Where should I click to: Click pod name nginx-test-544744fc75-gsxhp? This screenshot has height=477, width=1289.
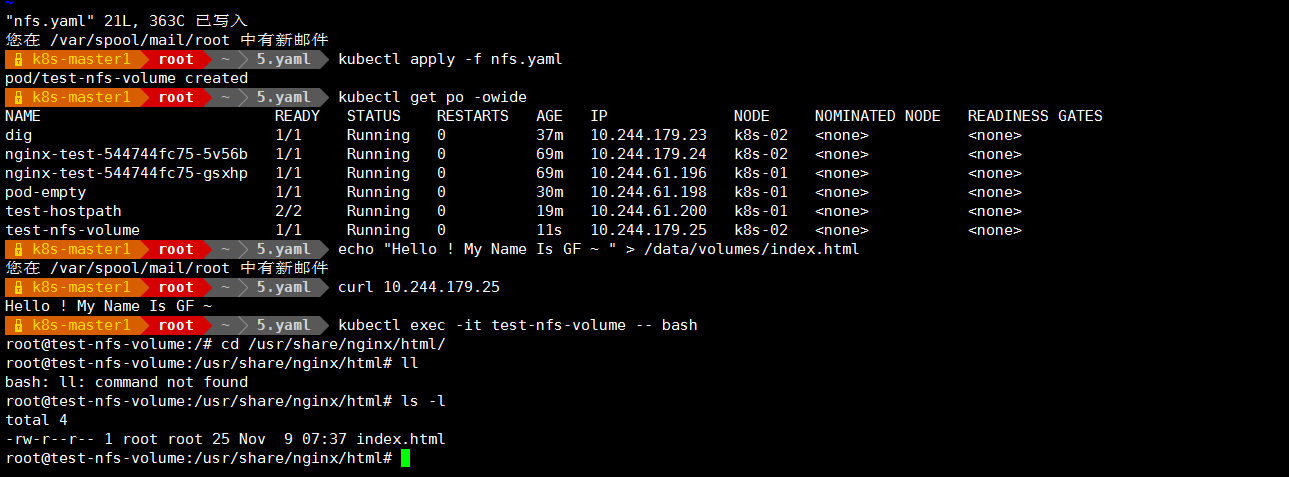tap(126, 173)
